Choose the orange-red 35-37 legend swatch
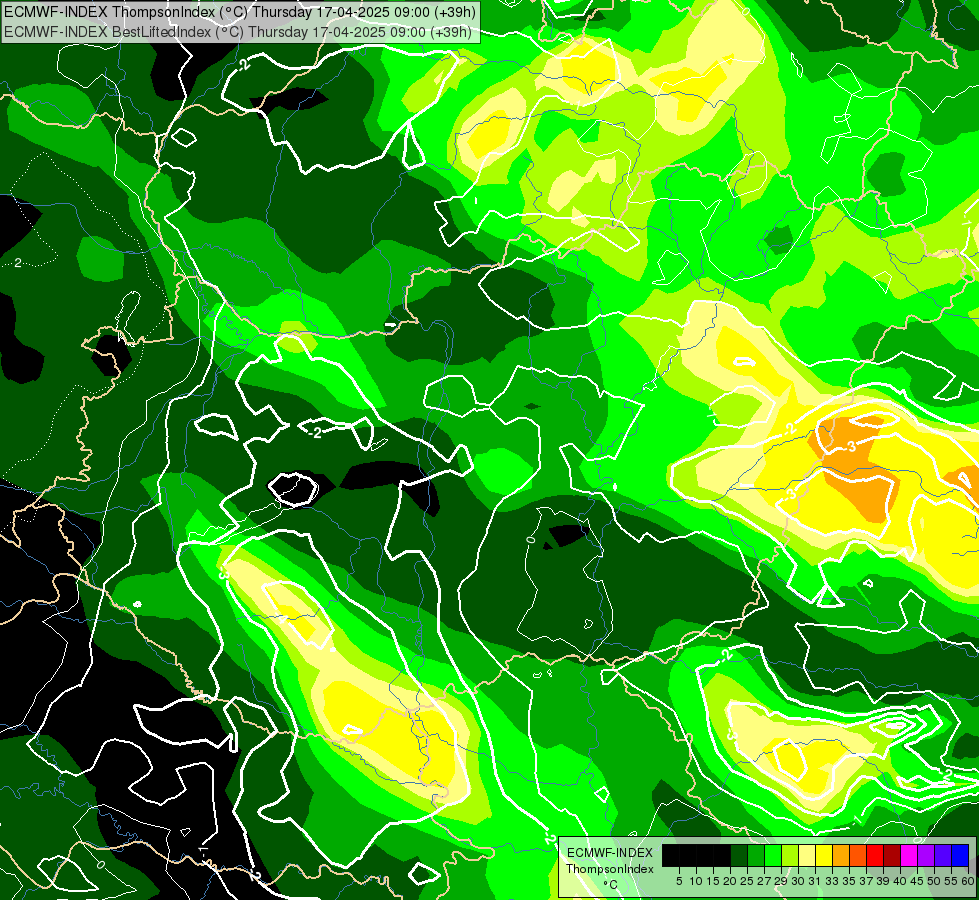Image resolution: width=979 pixels, height=900 pixels. pos(858,856)
